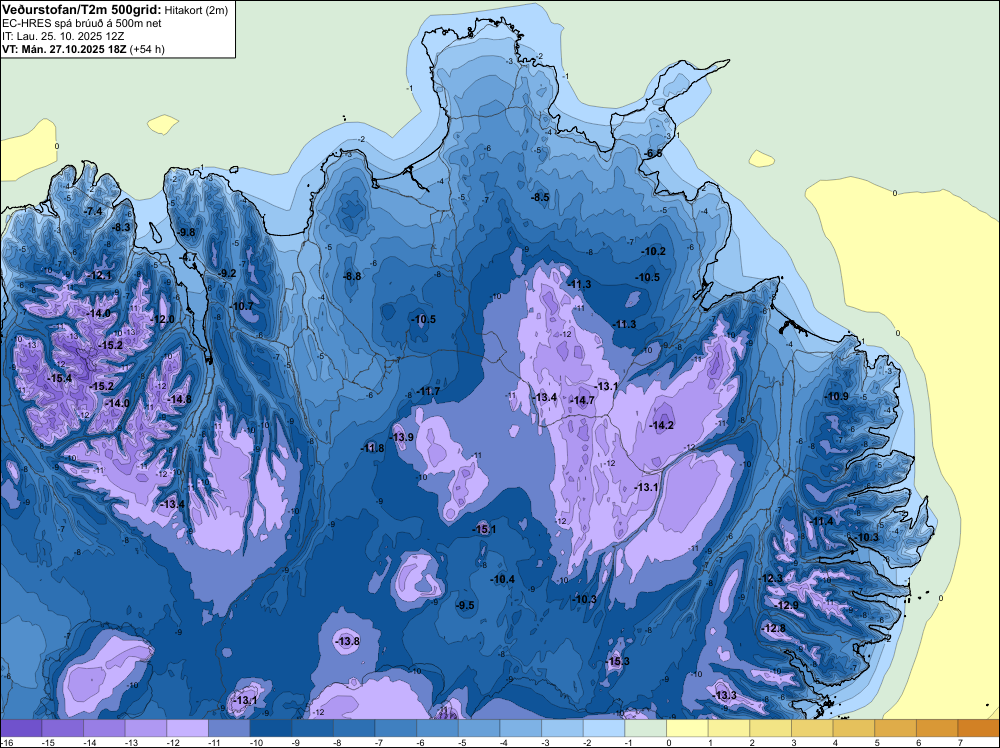Image resolution: width=1000 pixels, height=748 pixels.
Task: Click the legend swatch between -1 and 0
Action: point(646,728)
